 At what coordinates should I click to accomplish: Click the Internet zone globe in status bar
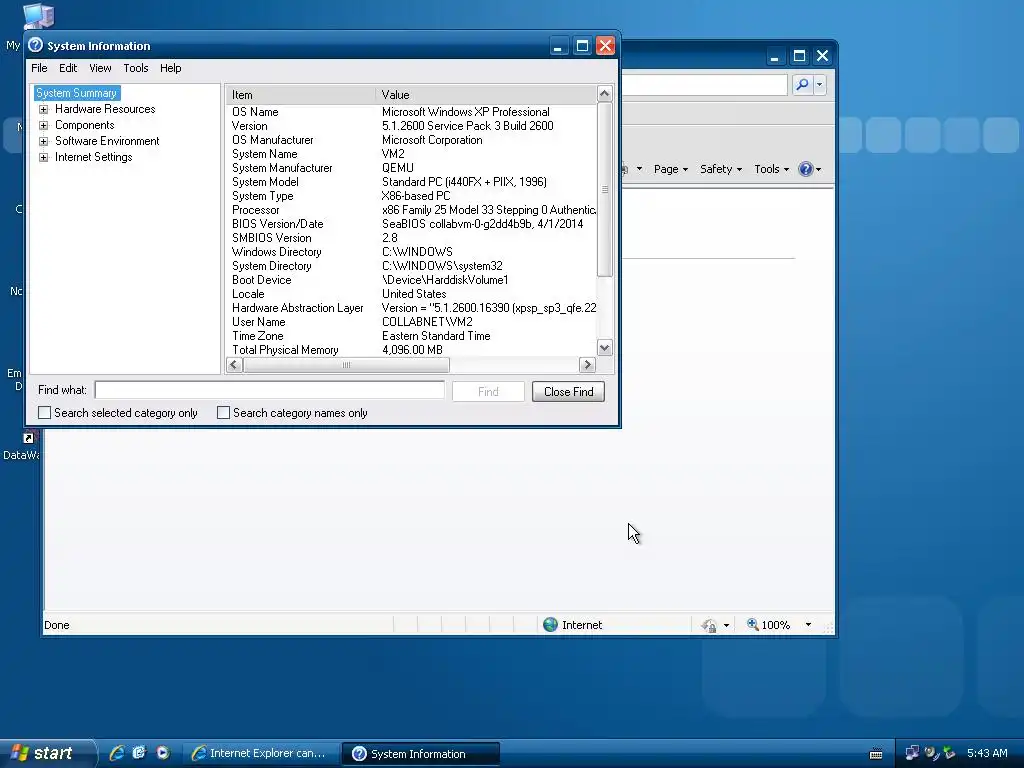click(x=551, y=625)
